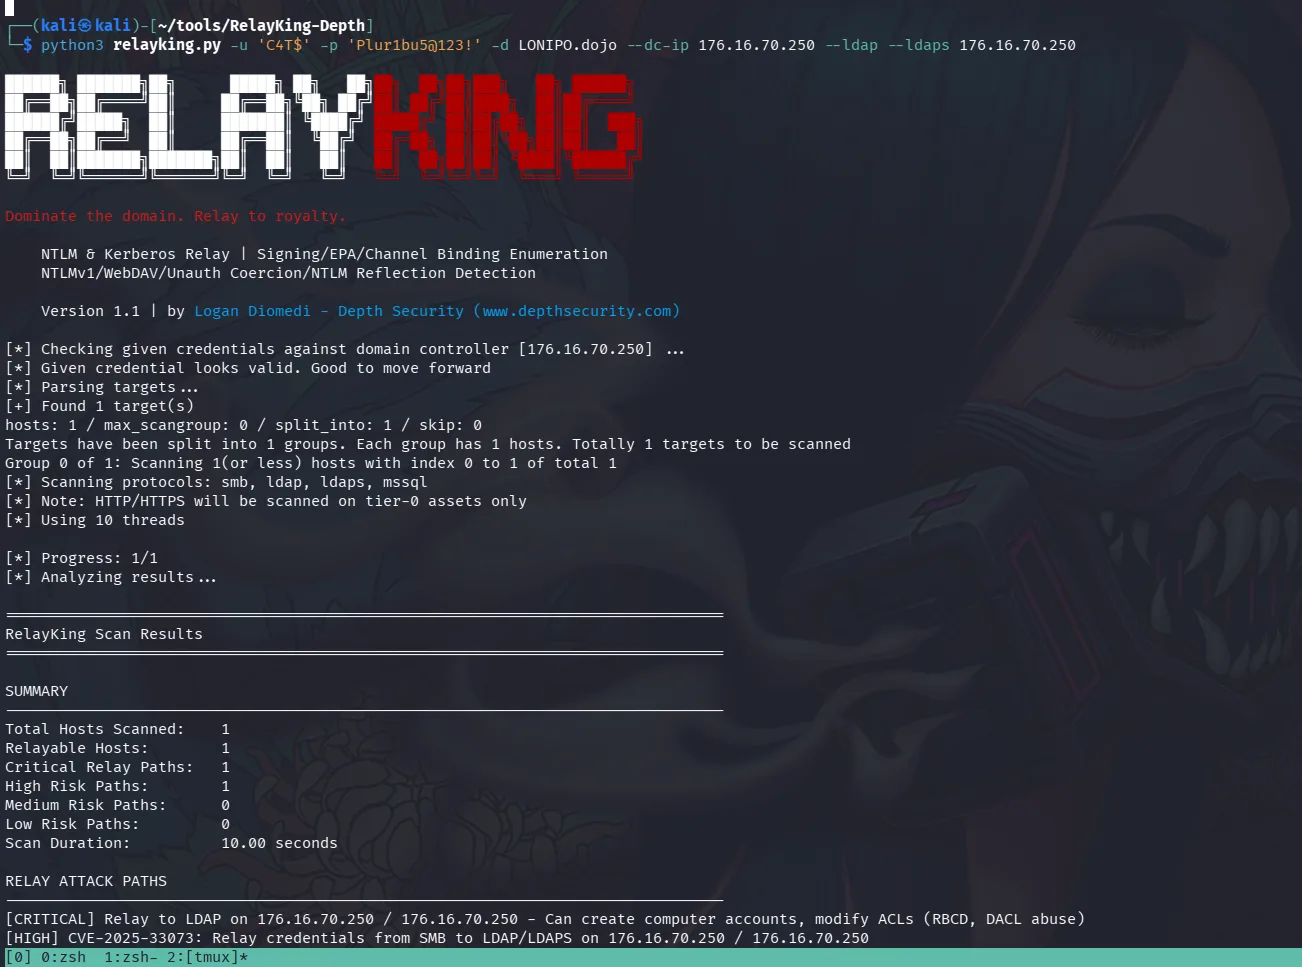Screen dimensions: 1302x967
Task: Select tmux window 0:zsh in status bar
Action: point(63,957)
